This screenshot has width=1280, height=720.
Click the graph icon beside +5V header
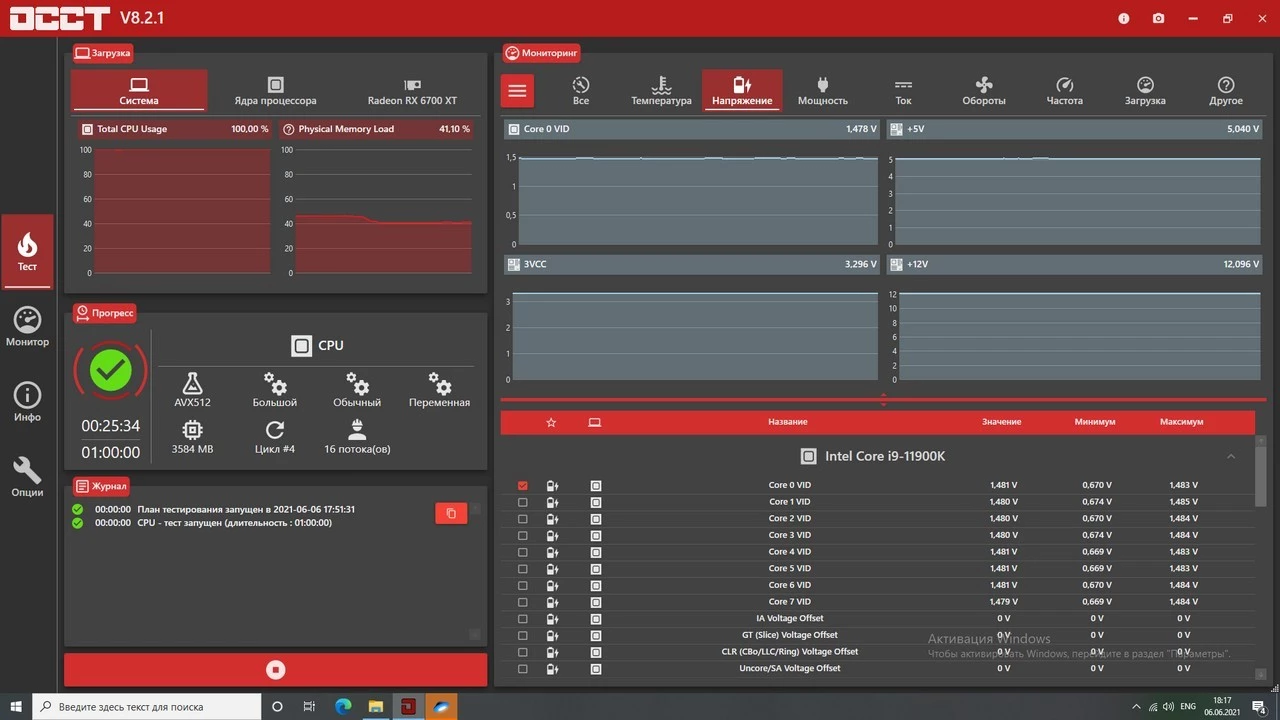(896, 129)
